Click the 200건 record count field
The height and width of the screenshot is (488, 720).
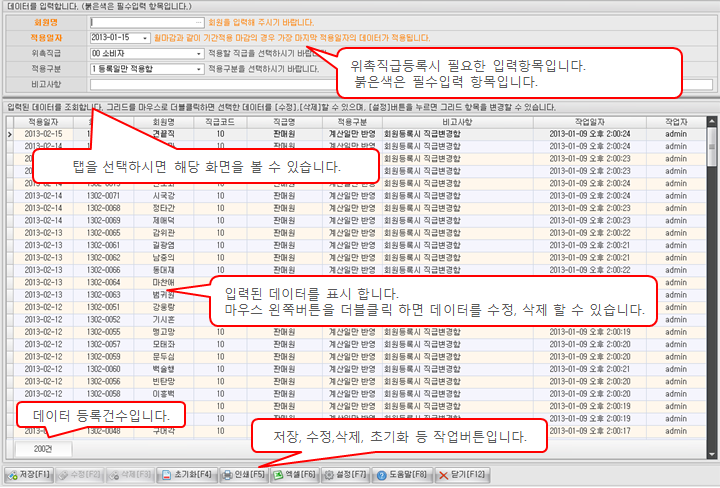point(43,449)
